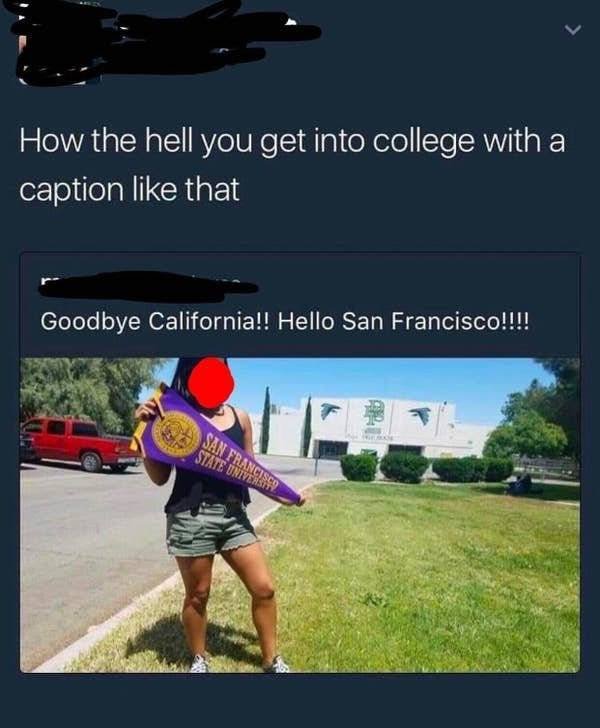600x728 pixels.
Task: Tap the scribbled-out profile avatar
Action: (x=51, y=51)
